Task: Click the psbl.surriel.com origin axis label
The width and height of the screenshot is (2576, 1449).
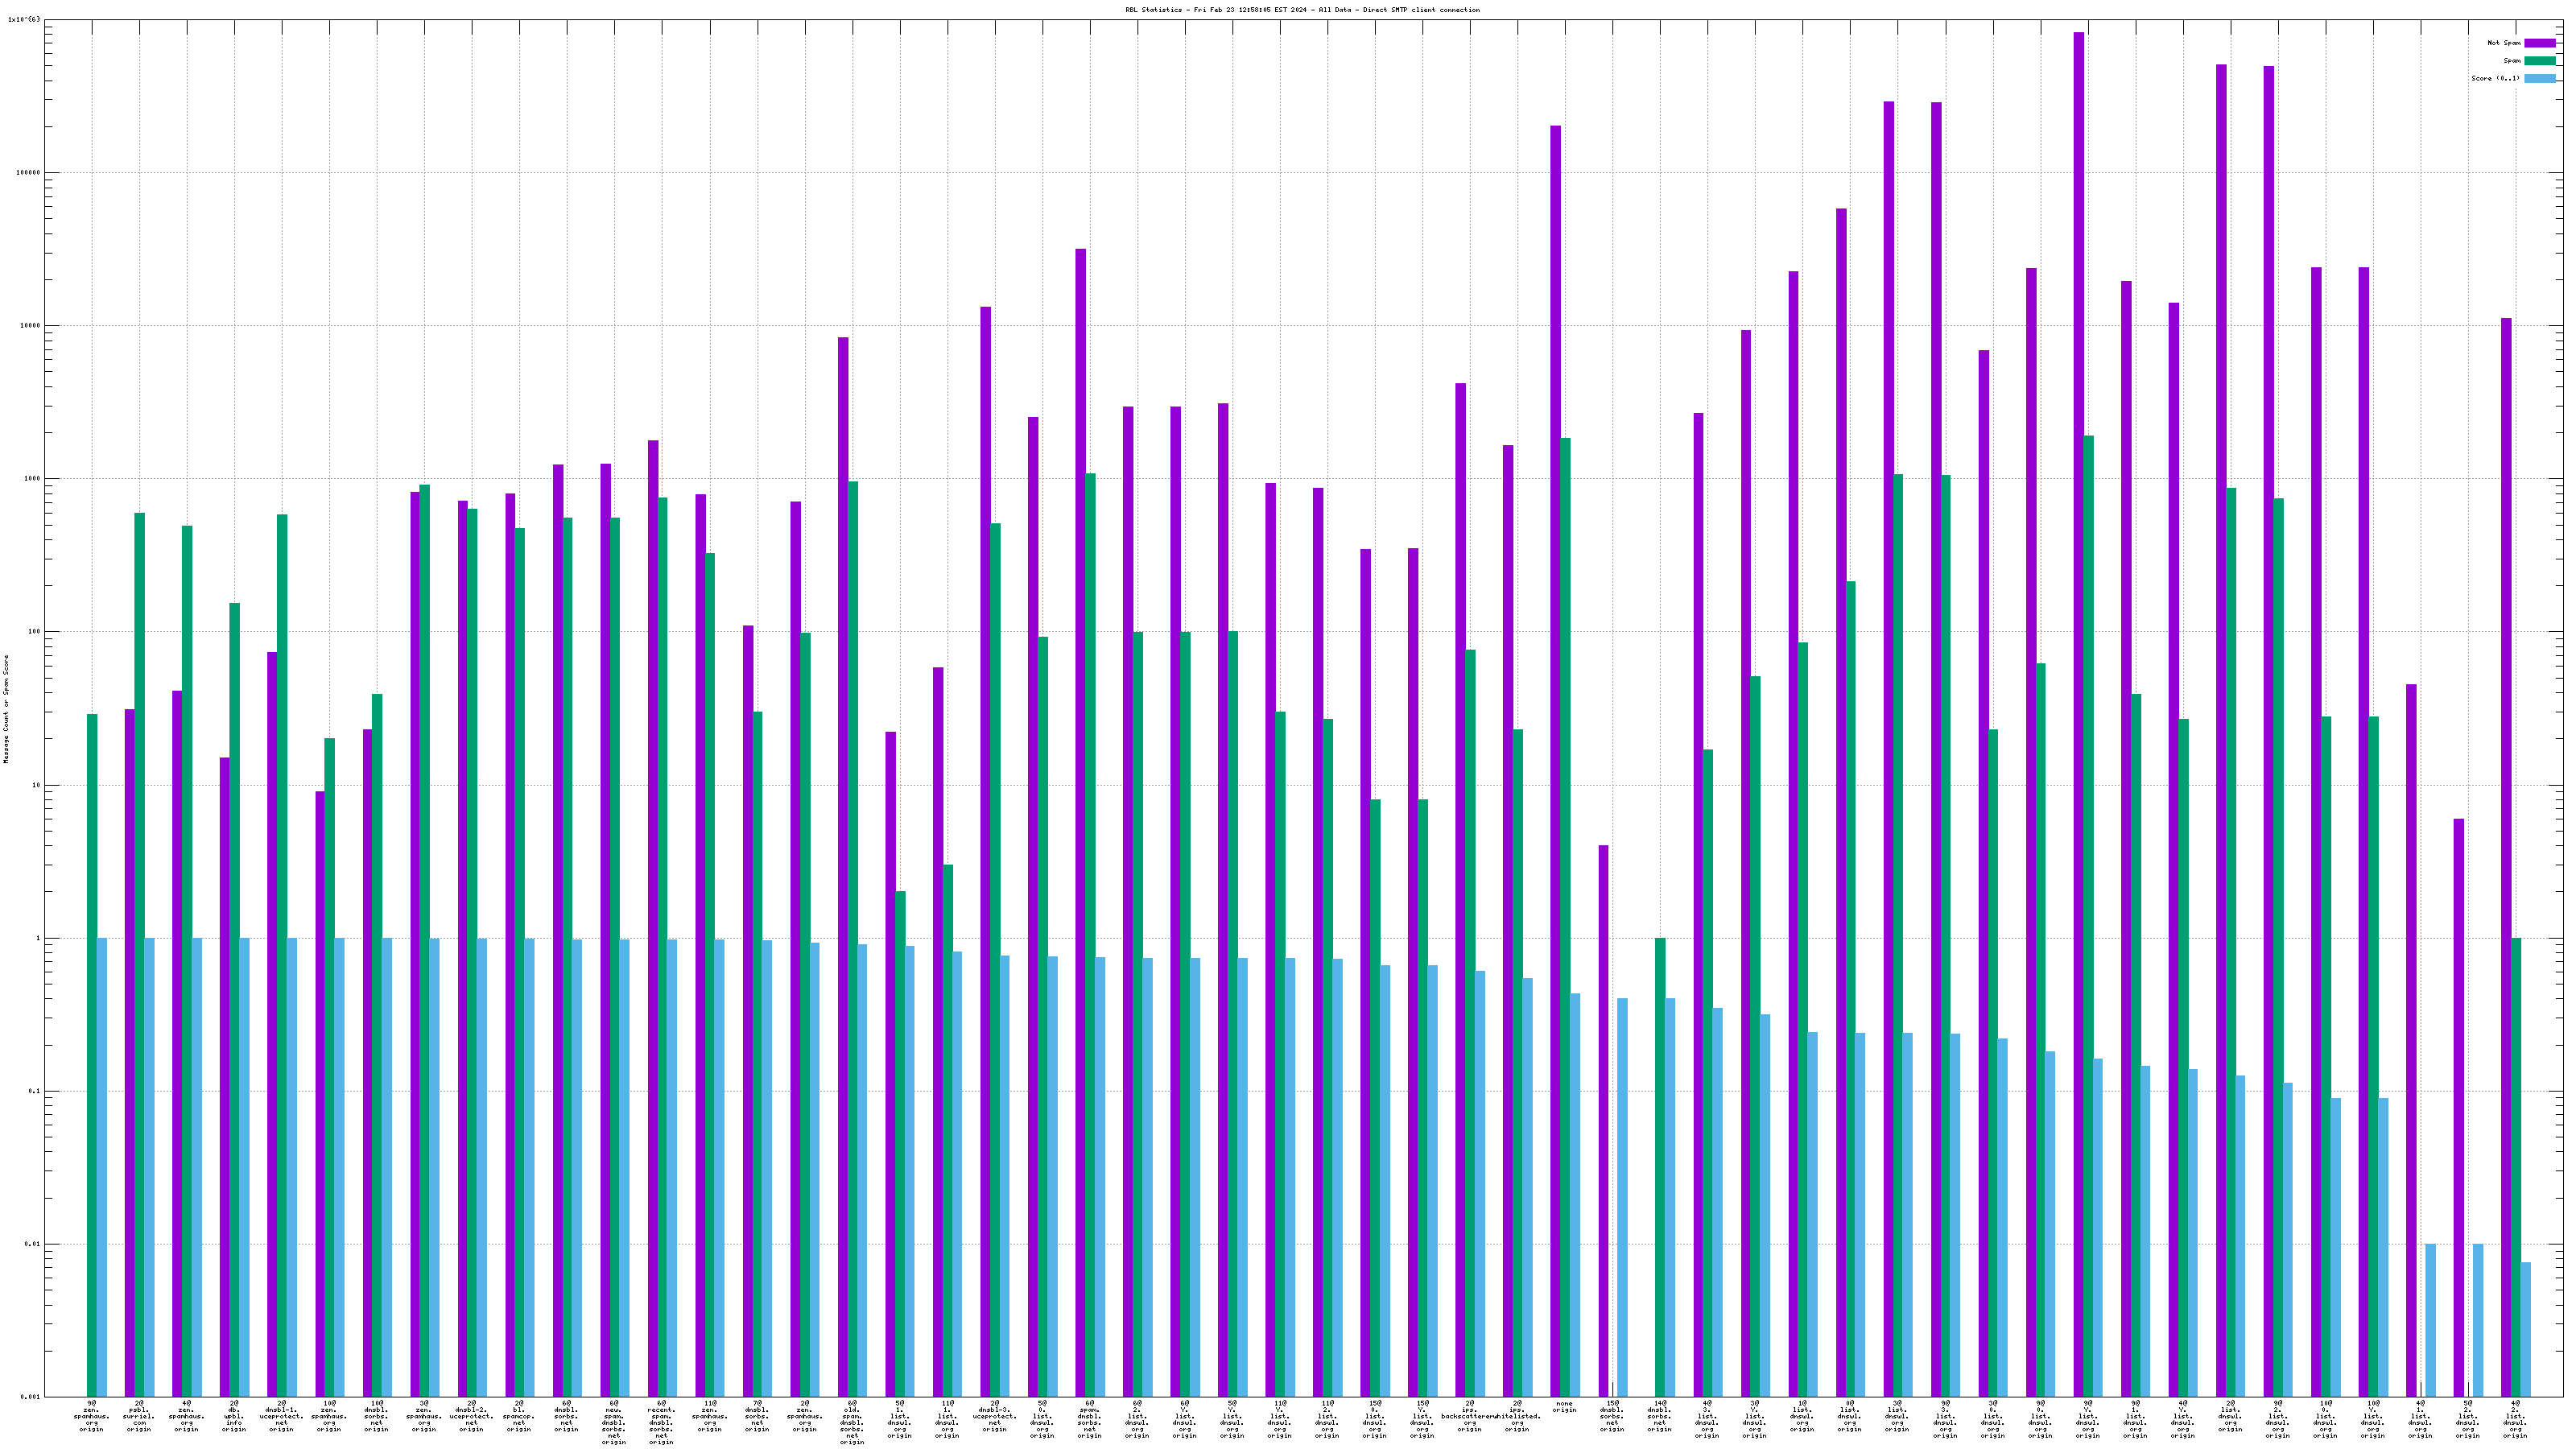Action: [x=139, y=1417]
